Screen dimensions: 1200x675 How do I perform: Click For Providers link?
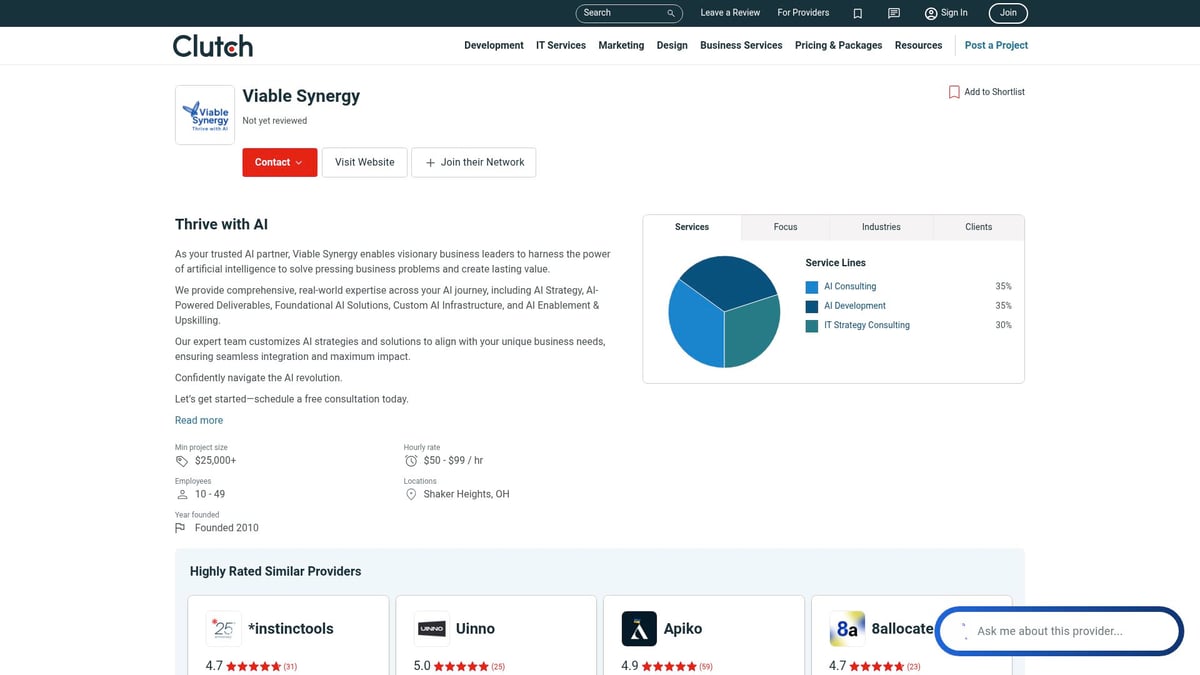[x=803, y=13]
